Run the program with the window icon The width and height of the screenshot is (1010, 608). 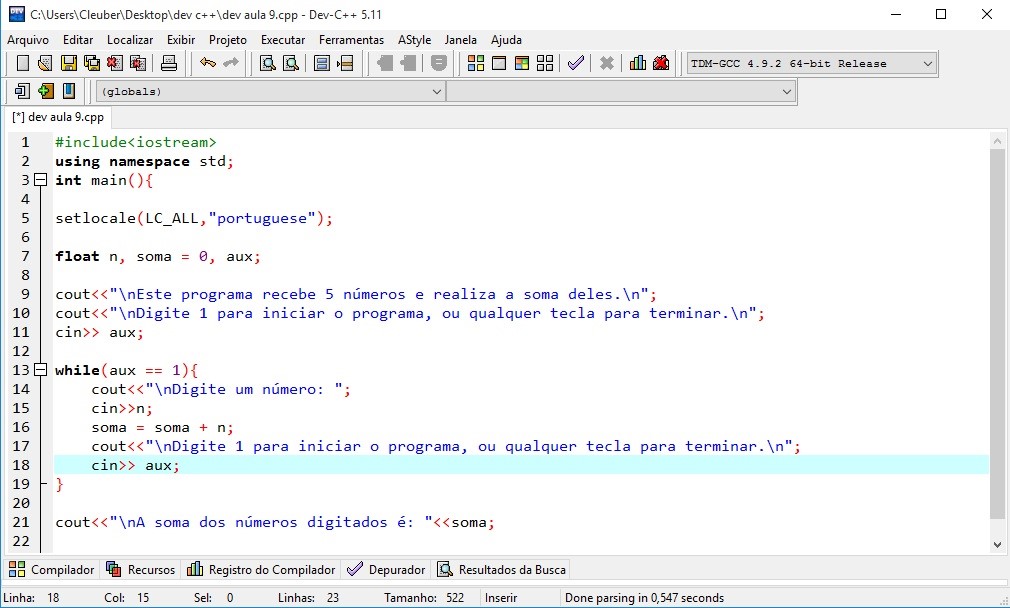499,63
